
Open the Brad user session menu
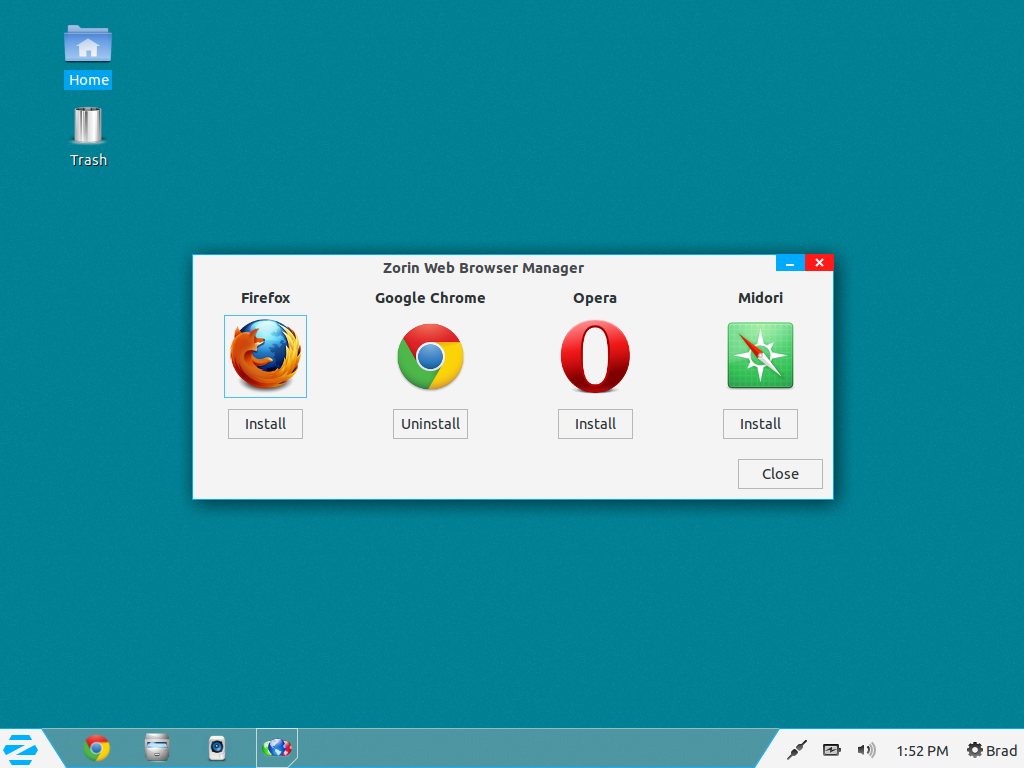(x=991, y=751)
